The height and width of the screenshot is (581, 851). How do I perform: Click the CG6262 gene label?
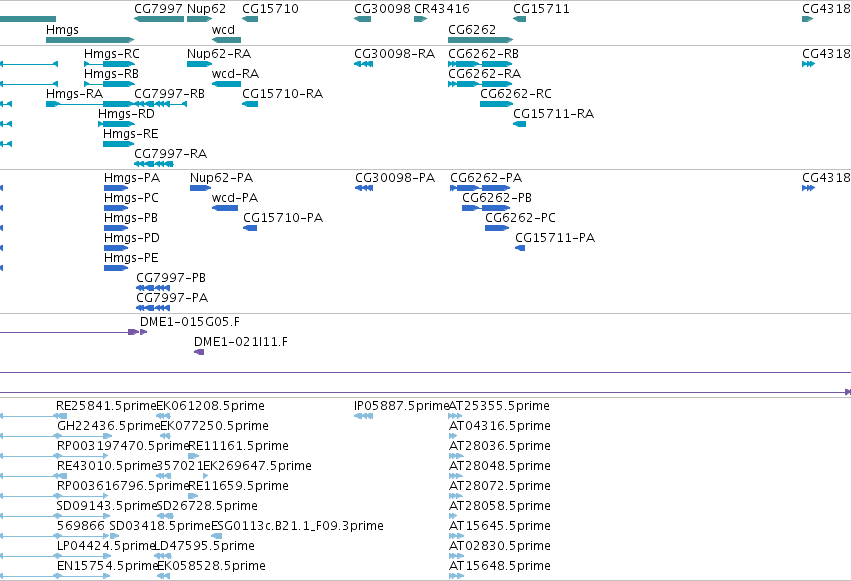(472, 29)
